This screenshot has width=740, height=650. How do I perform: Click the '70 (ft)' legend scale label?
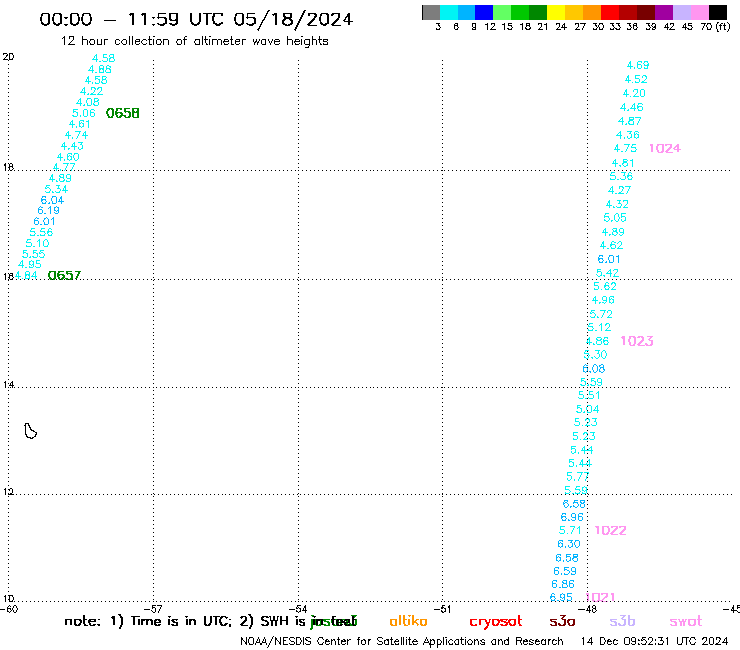(x=715, y=27)
